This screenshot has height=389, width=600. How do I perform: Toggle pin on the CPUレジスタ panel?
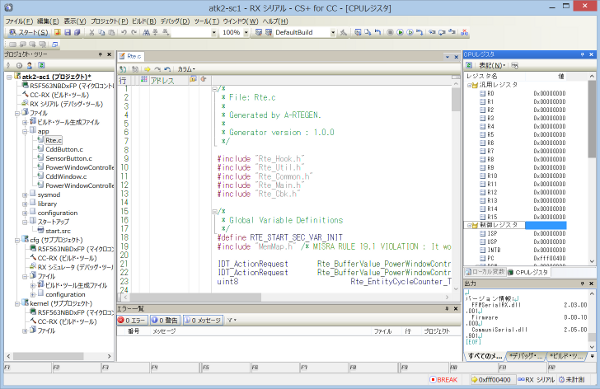pyautogui.click(x=582, y=55)
